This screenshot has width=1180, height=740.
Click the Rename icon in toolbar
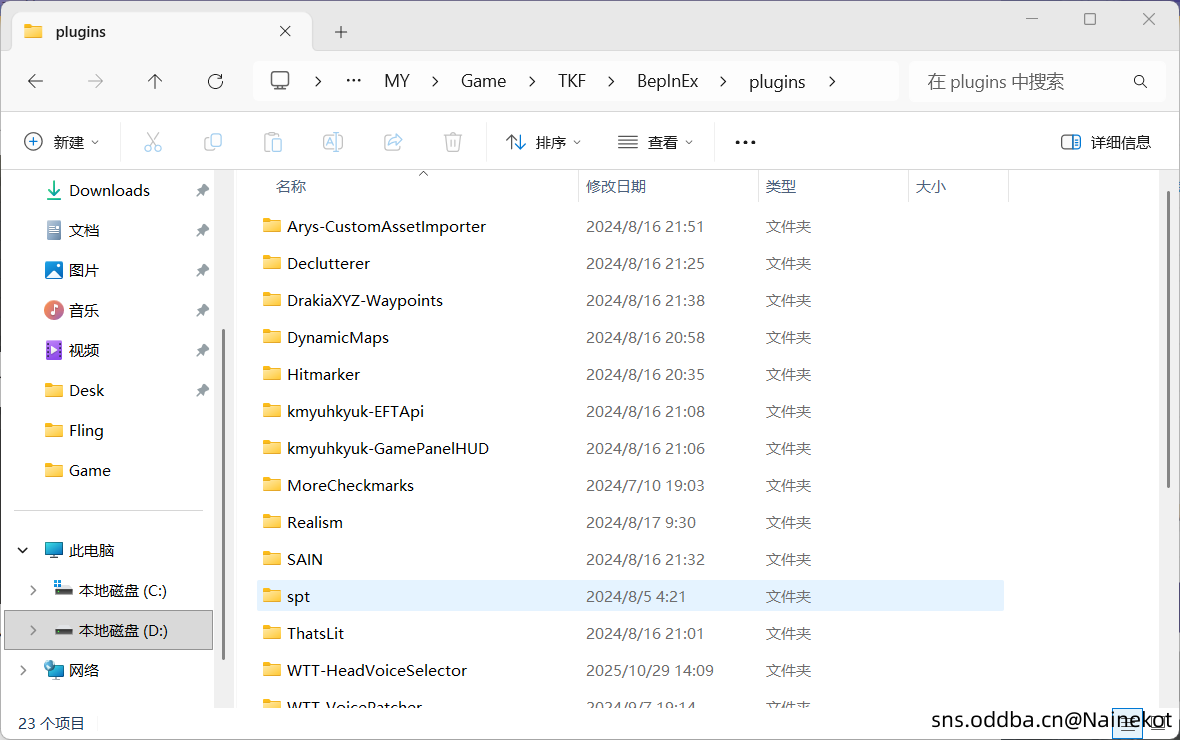pos(333,142)
